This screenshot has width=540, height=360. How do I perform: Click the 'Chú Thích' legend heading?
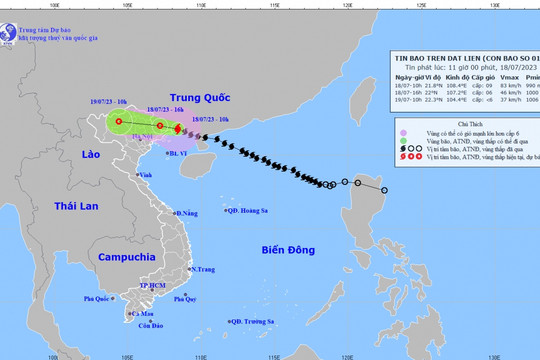tap(470, 124)
